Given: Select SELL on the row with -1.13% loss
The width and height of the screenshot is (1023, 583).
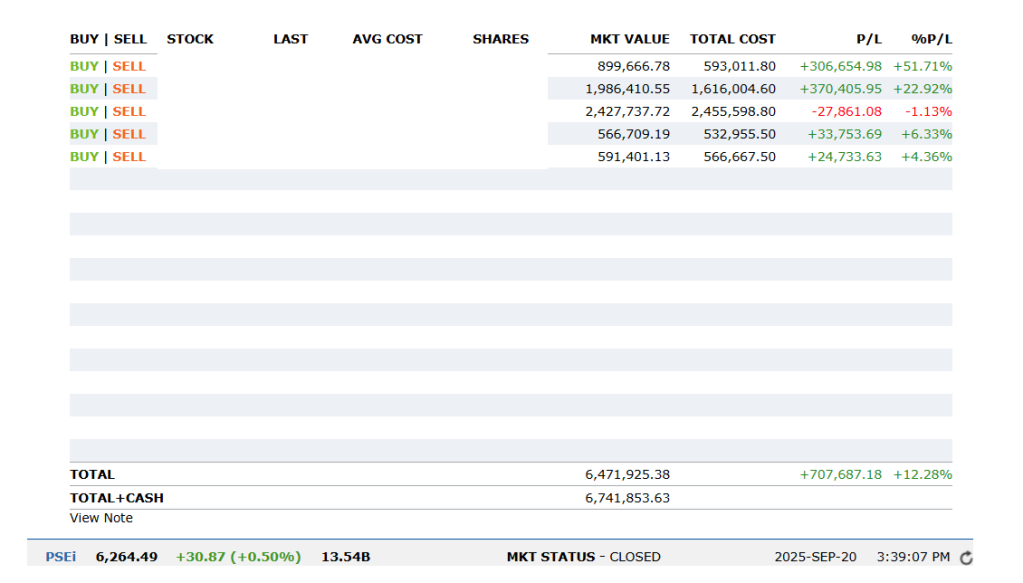Looking at the screenshot, I should 129,111.
